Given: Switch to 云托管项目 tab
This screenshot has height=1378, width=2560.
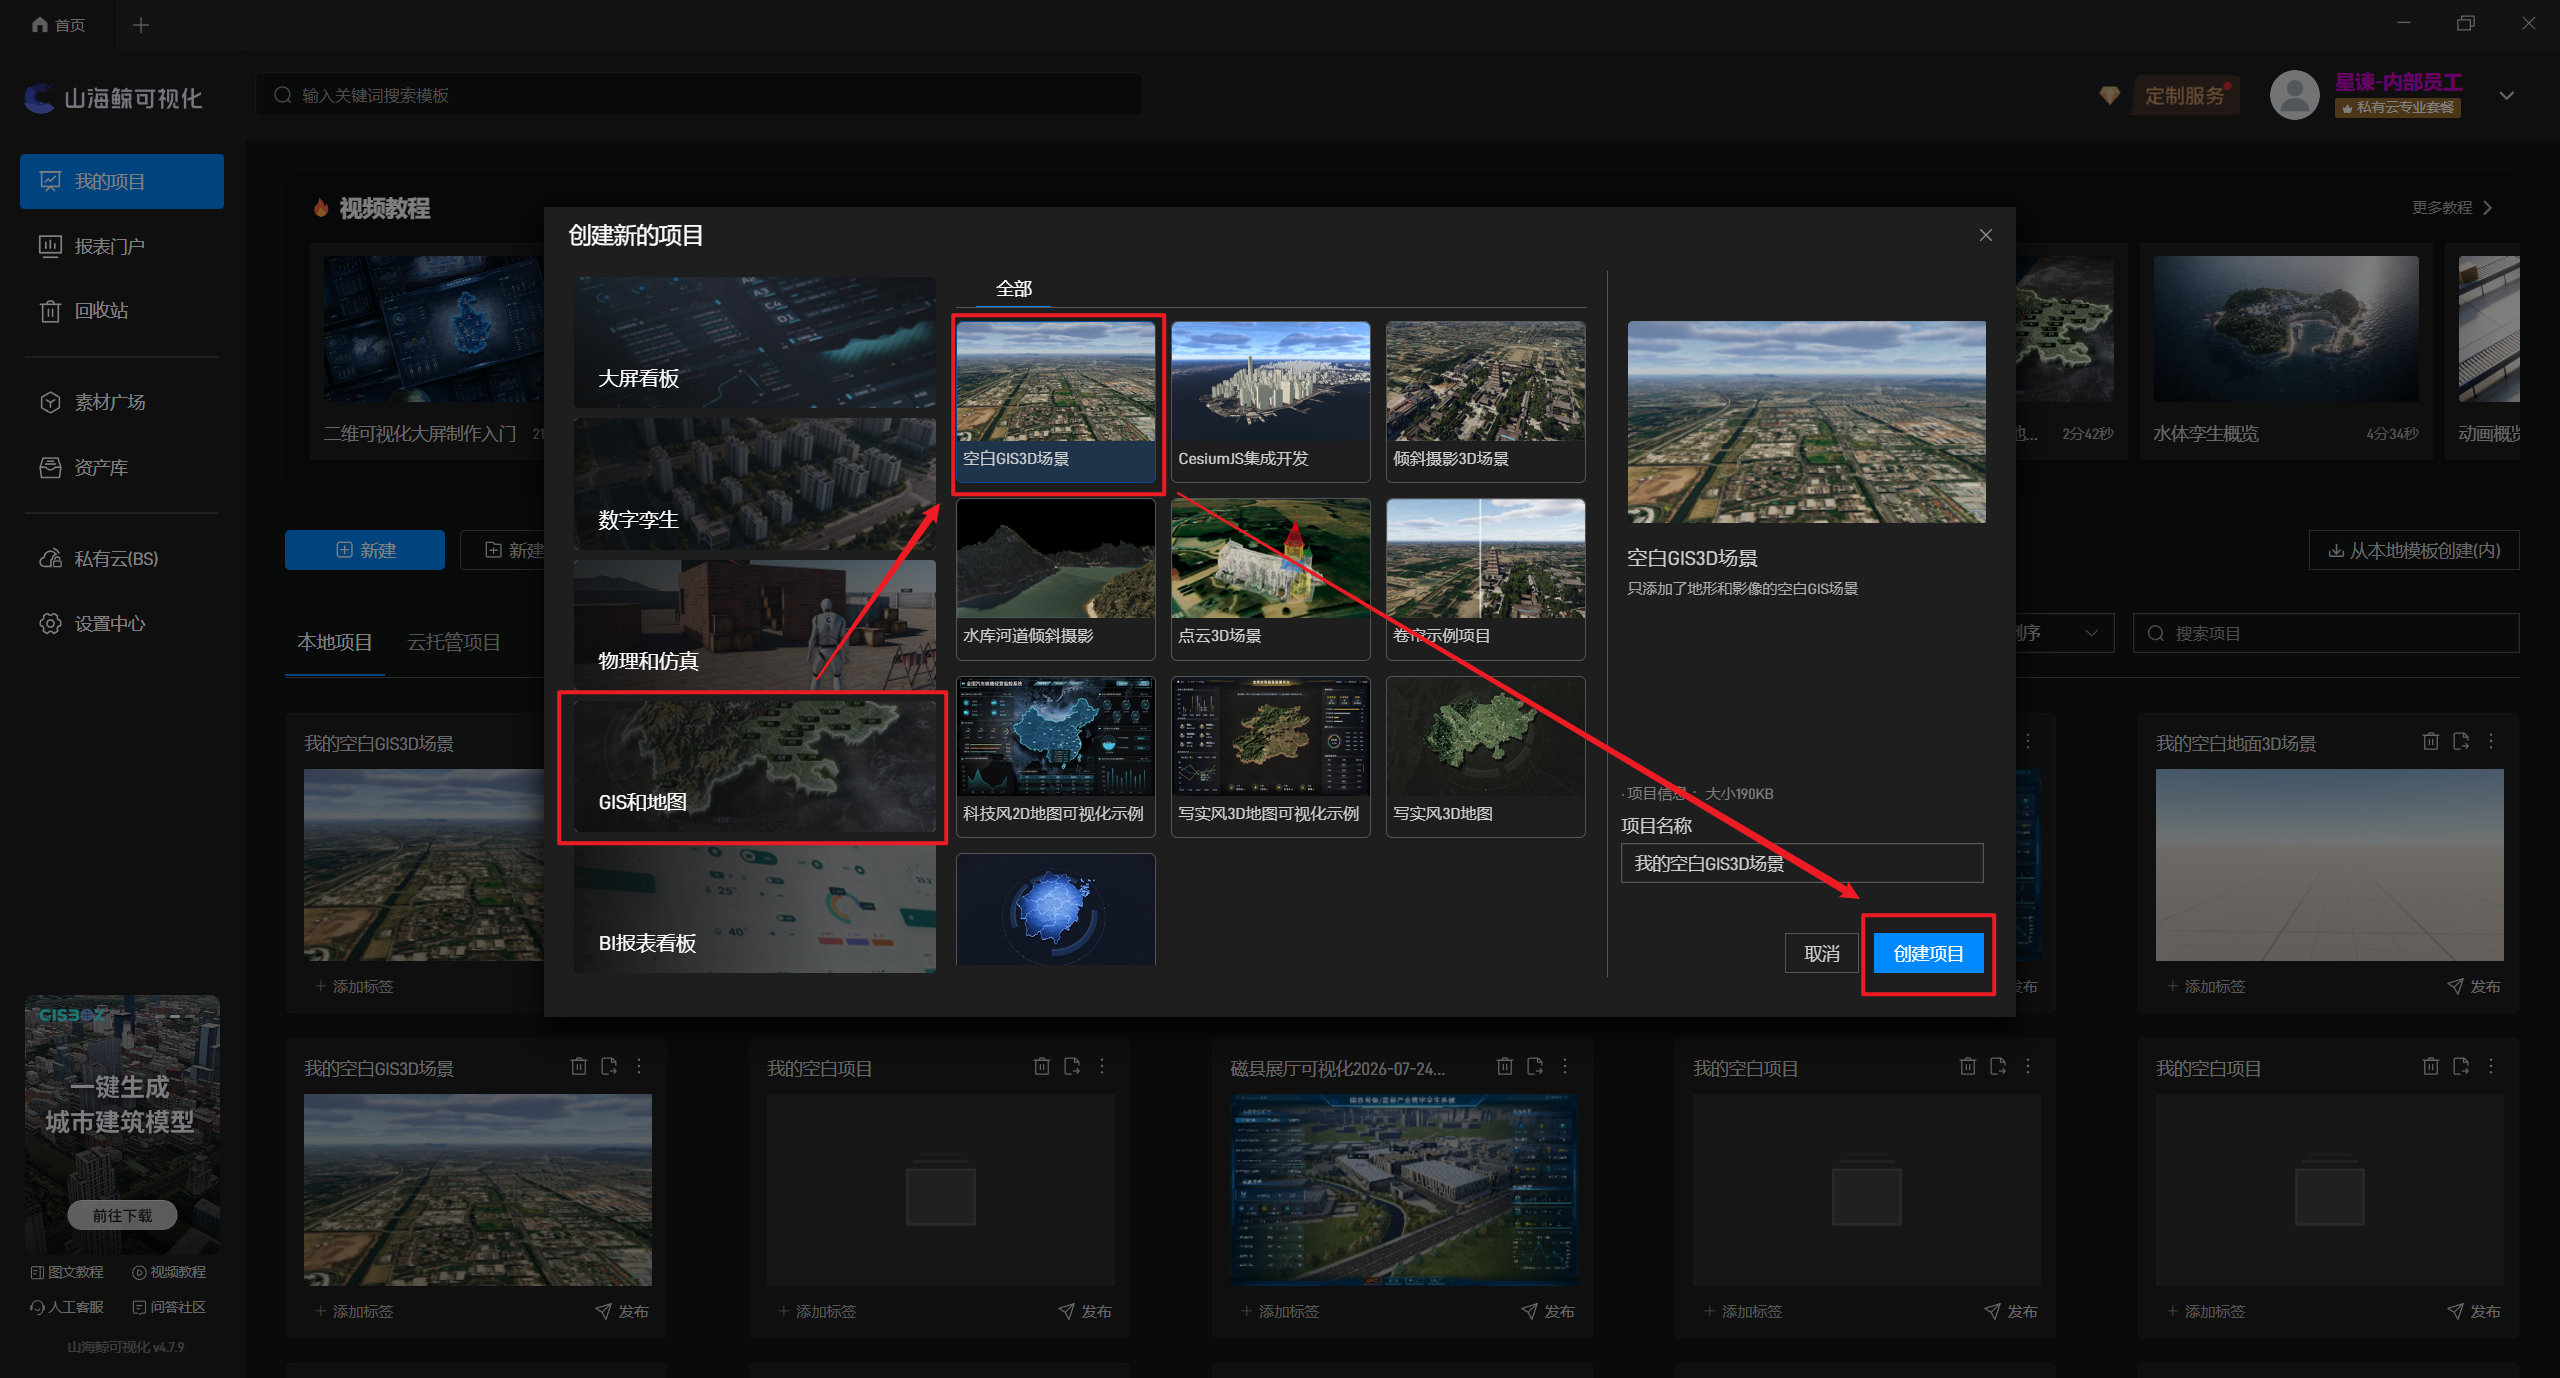Looking at the screenshot, I should (454, 642).
